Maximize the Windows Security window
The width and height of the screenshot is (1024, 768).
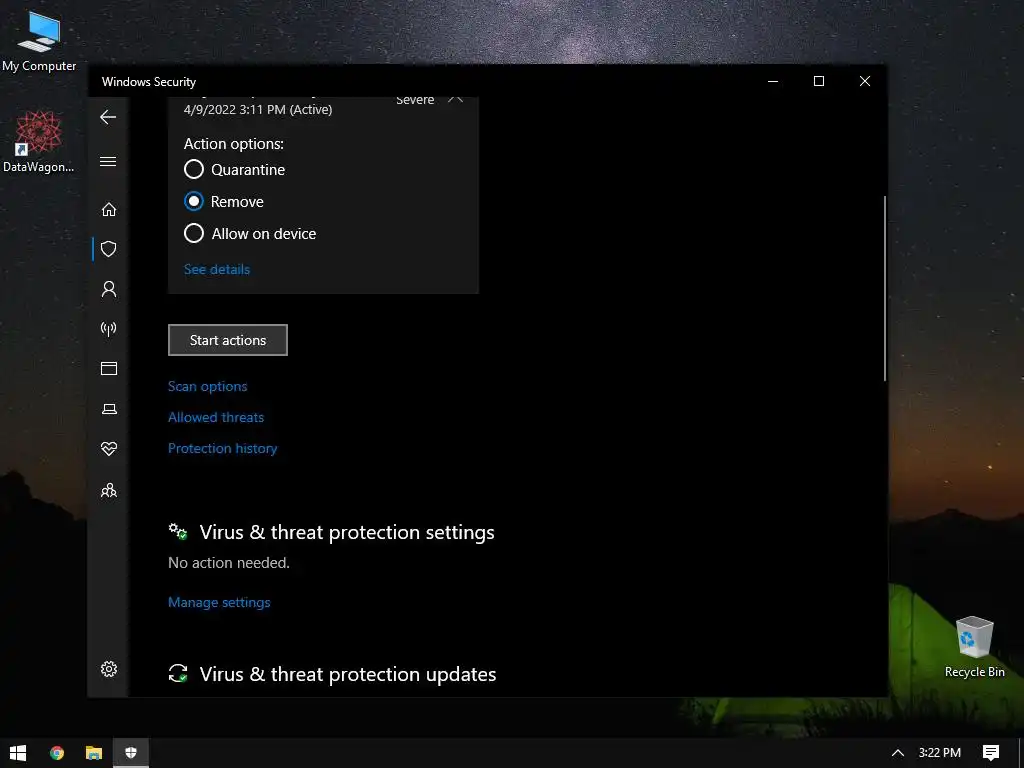coord(819,81)
